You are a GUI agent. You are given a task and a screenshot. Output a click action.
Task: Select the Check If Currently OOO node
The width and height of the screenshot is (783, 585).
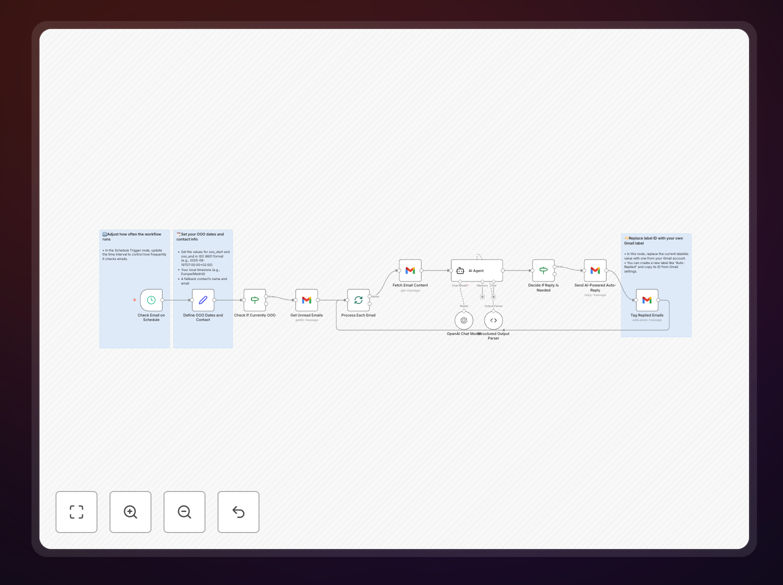point(255,300)
